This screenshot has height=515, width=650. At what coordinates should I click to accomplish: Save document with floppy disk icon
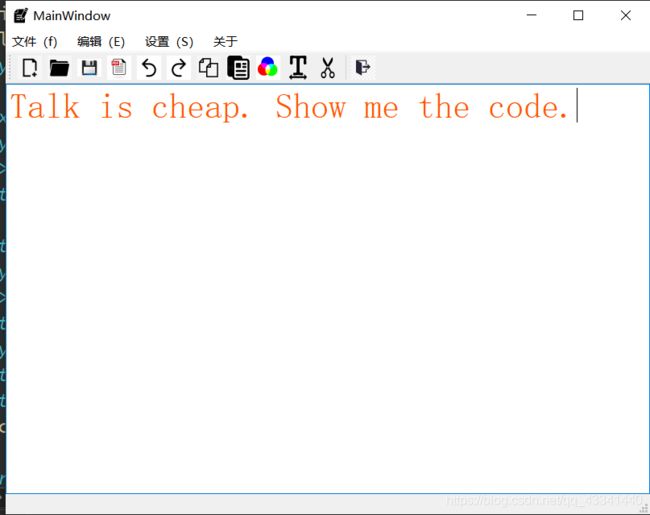tap(89, 68)
